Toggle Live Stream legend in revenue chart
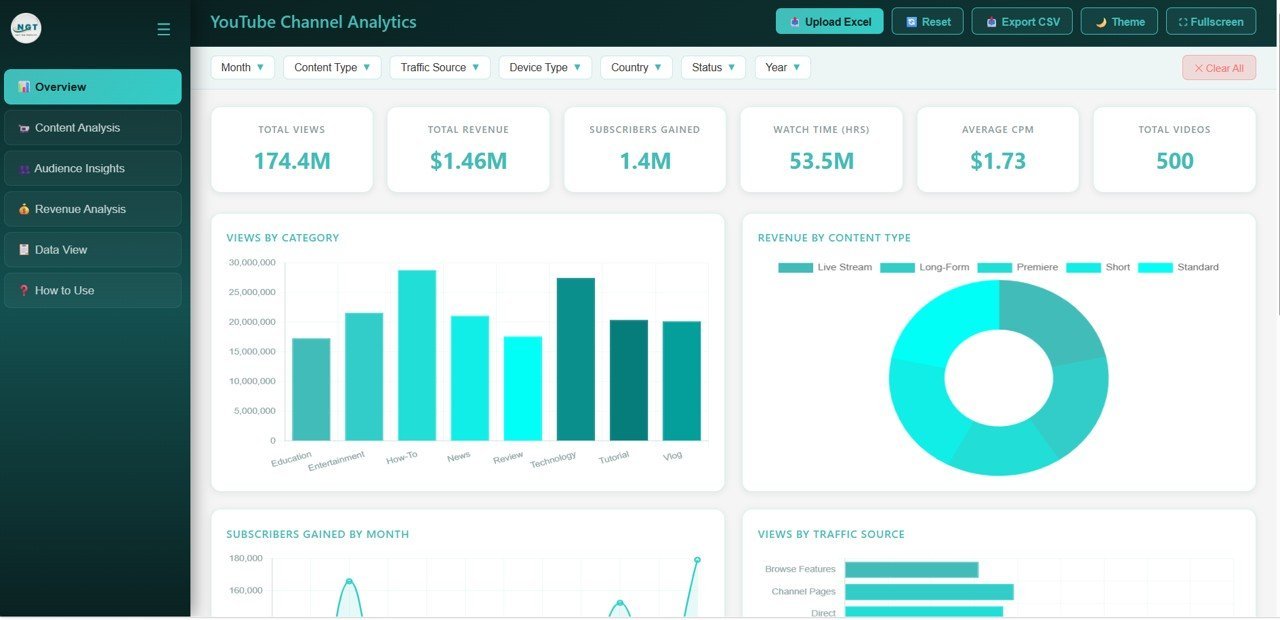 coord(825,267)
